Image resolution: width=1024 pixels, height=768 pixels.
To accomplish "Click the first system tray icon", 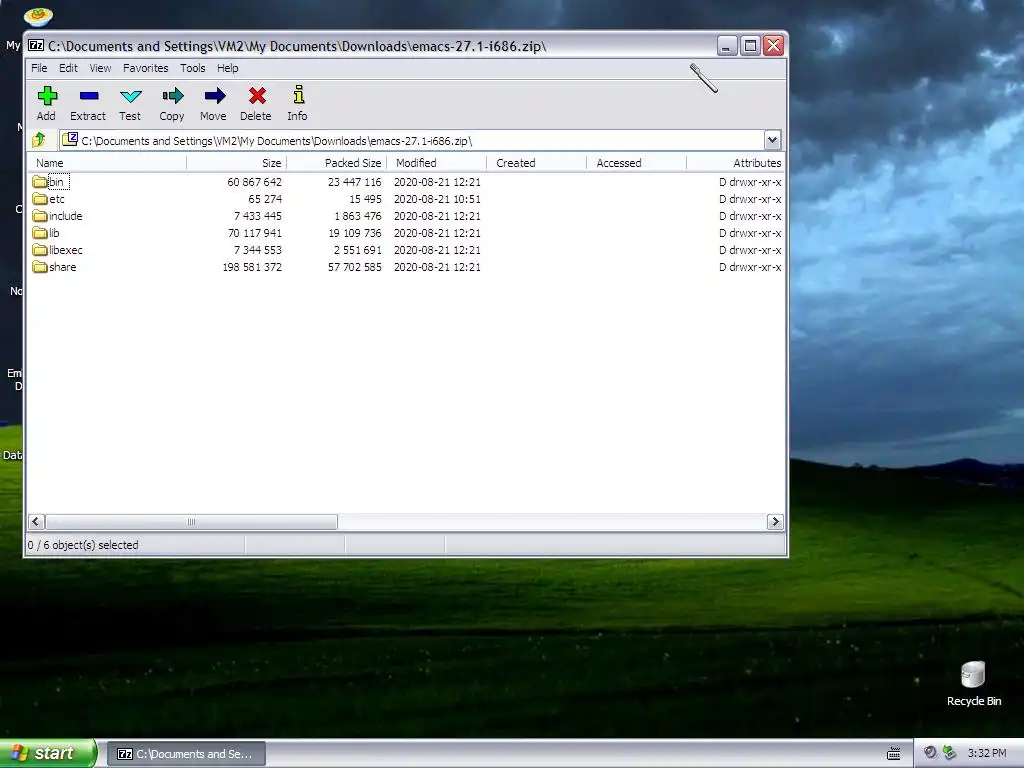I will [930, 753].
